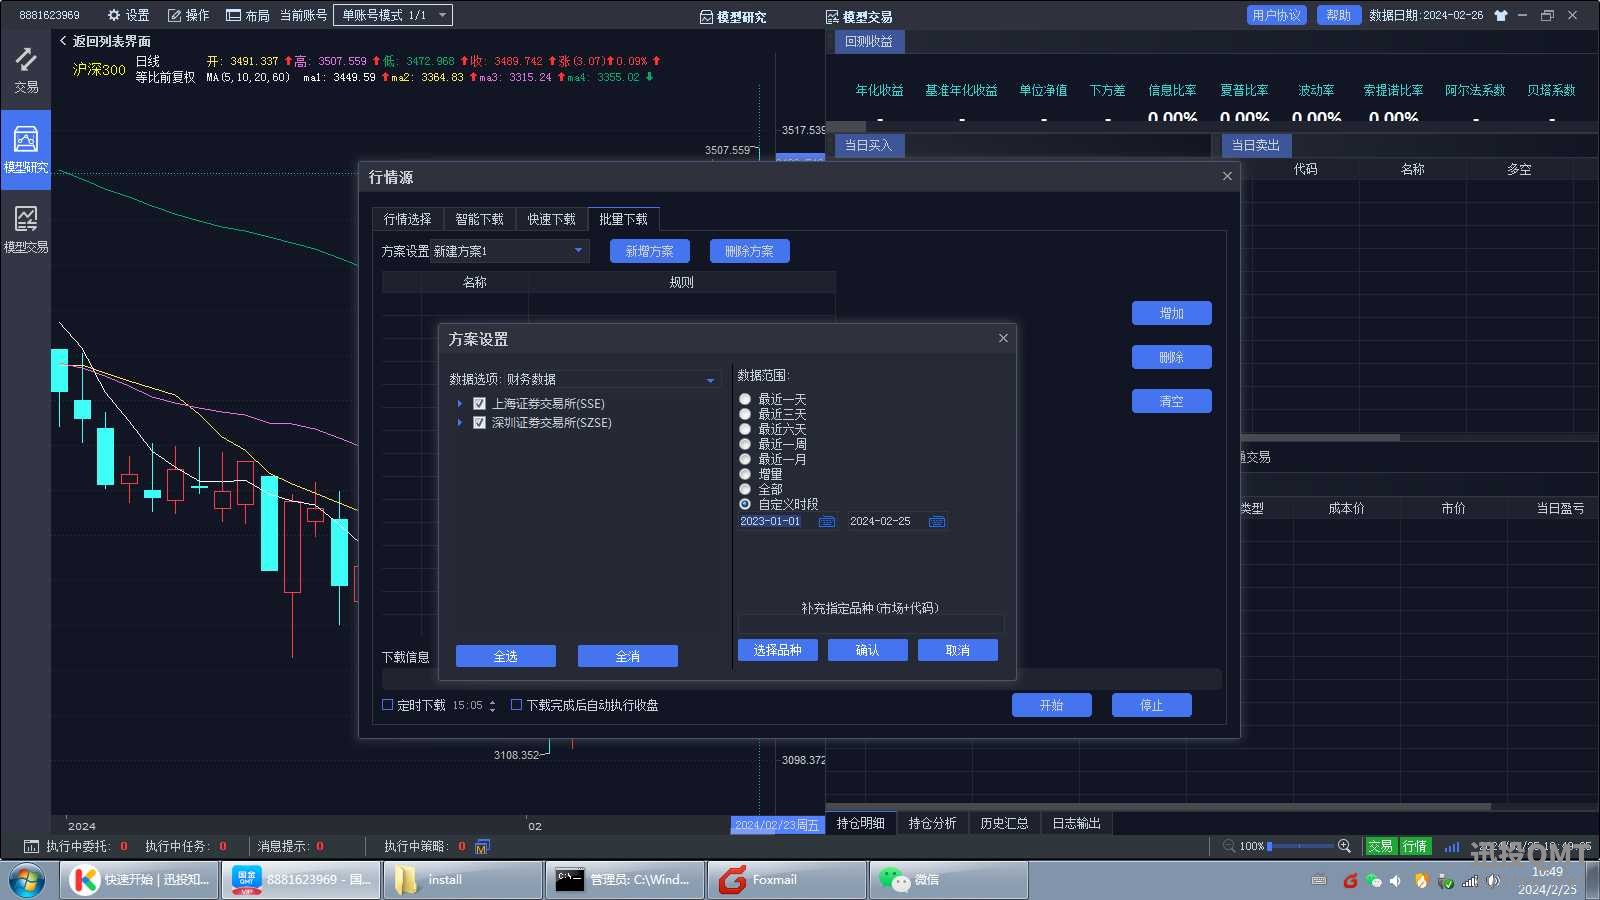Click the zoom-in magnifier in status bar
The width and height of the screenshot is (1600, 900).
tap(1344, 846)
